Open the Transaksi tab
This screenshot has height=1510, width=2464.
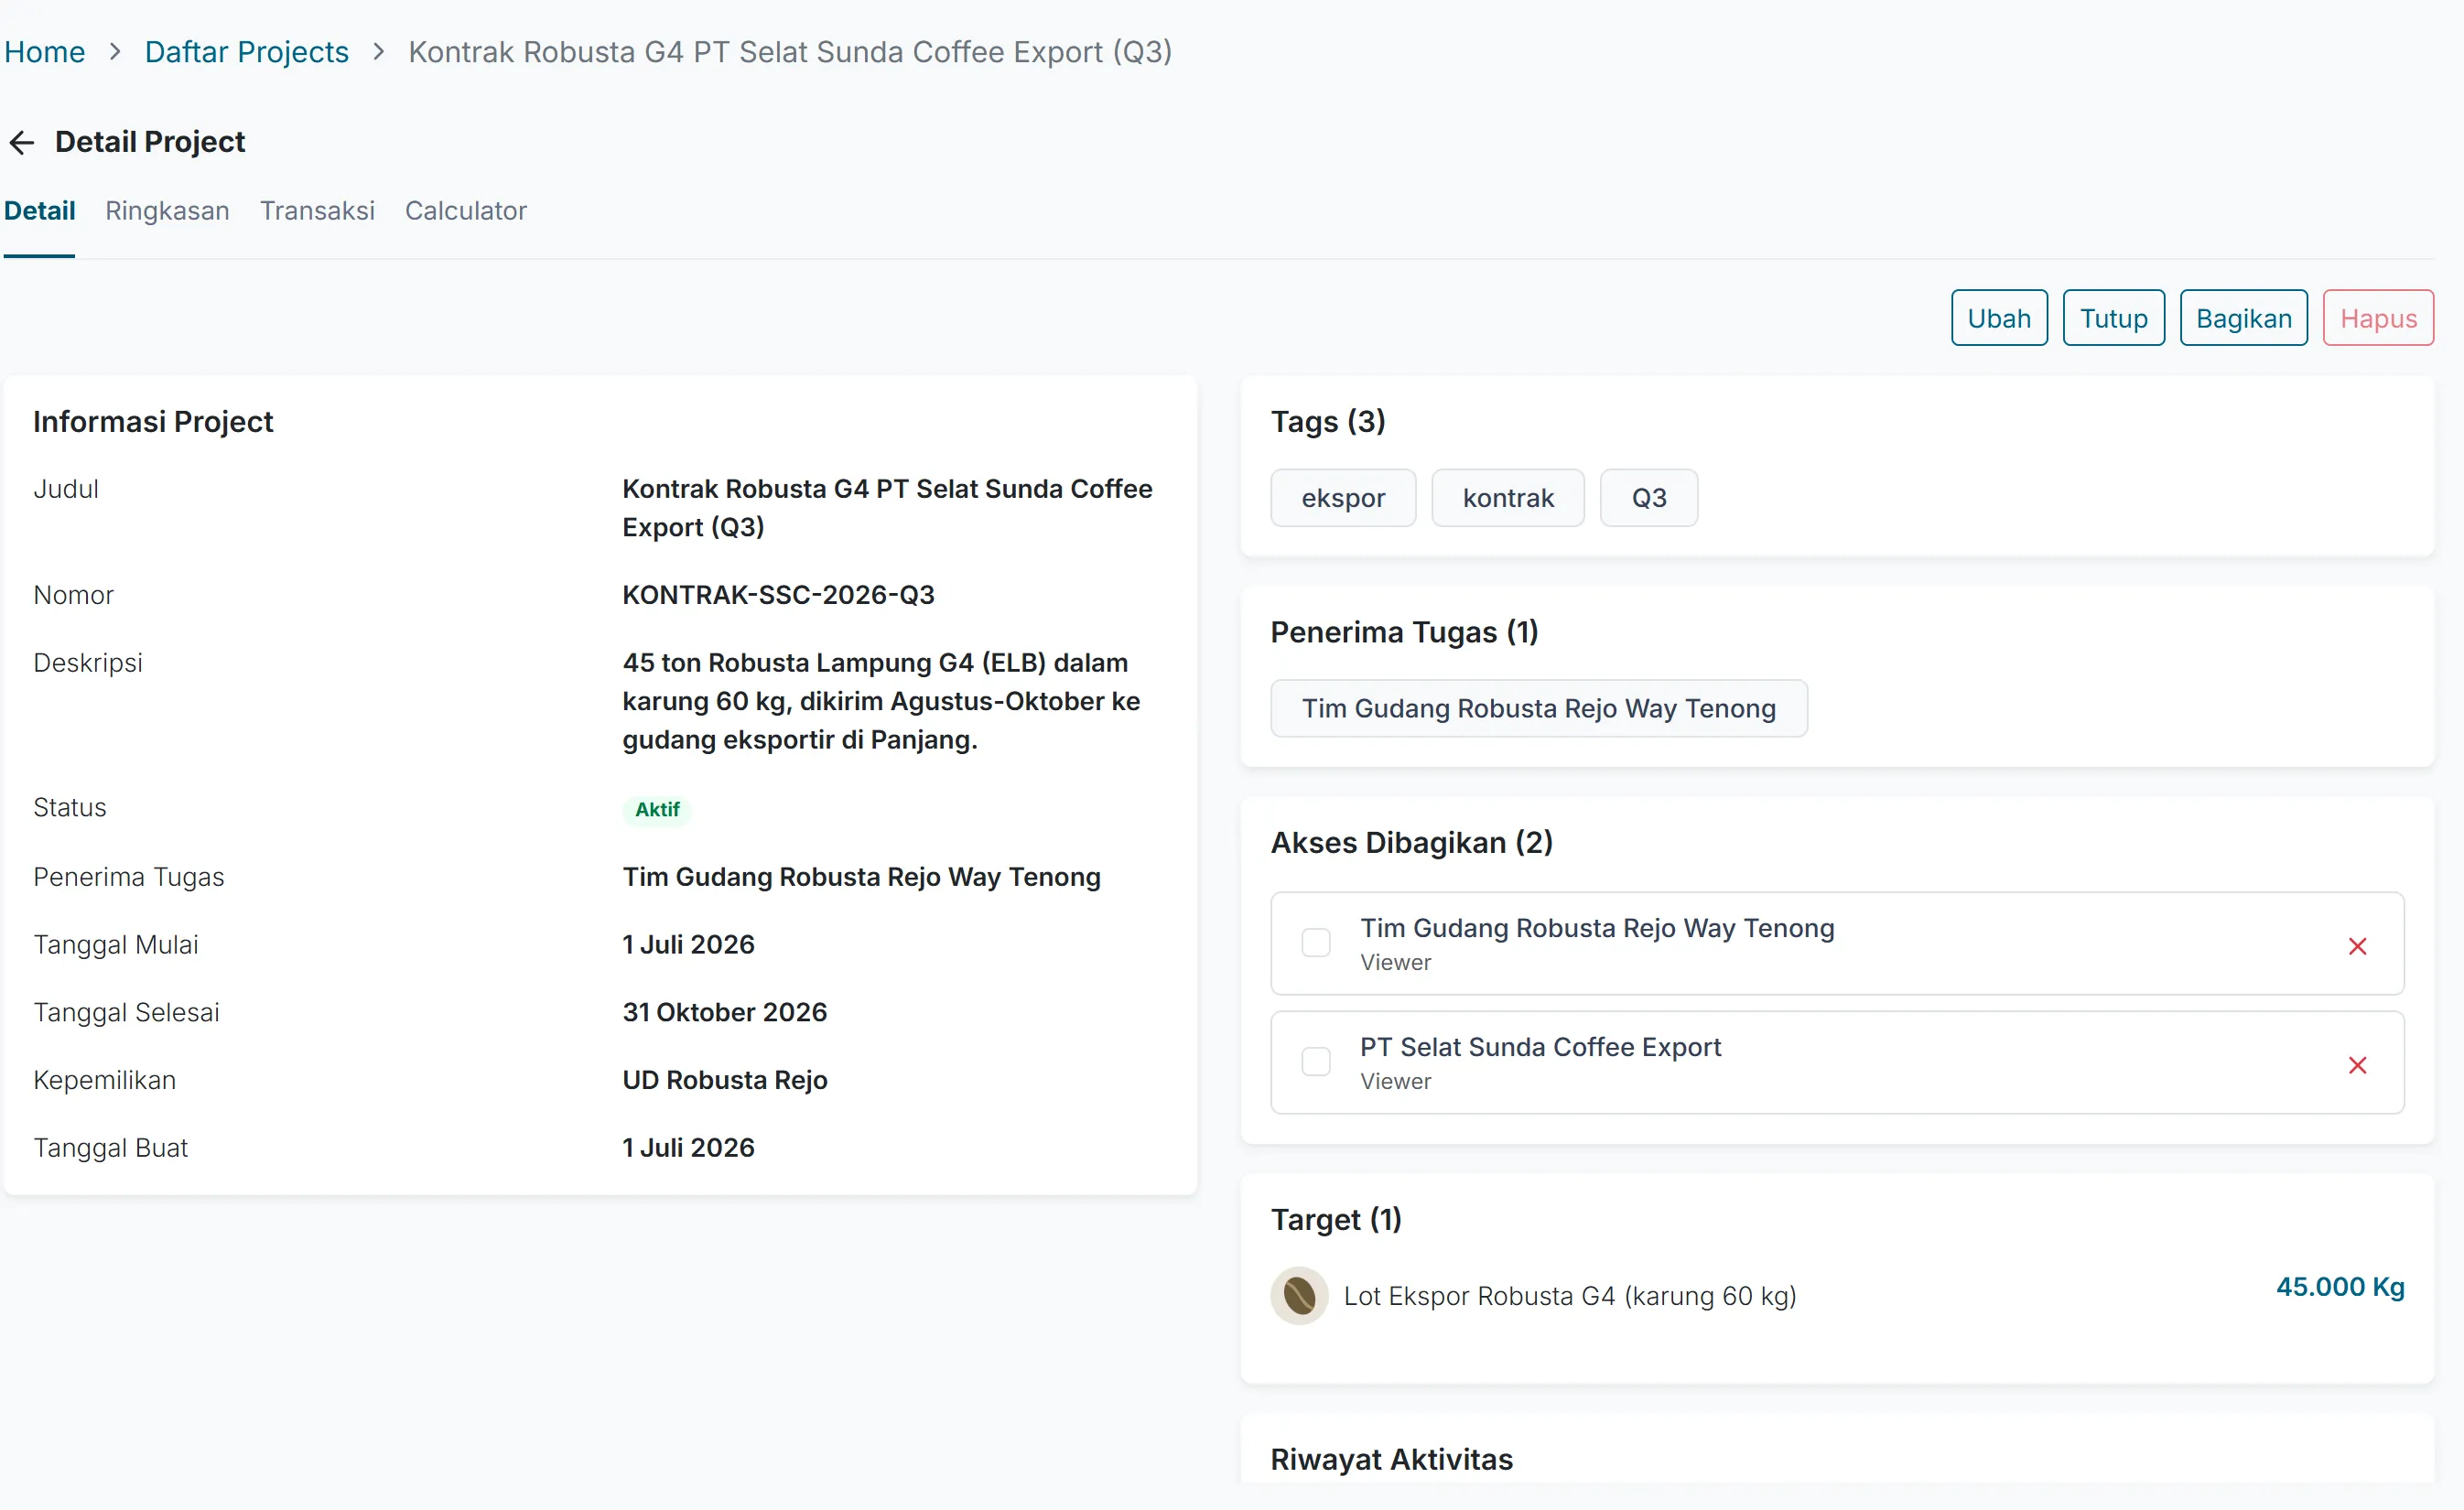pos(317,211)
